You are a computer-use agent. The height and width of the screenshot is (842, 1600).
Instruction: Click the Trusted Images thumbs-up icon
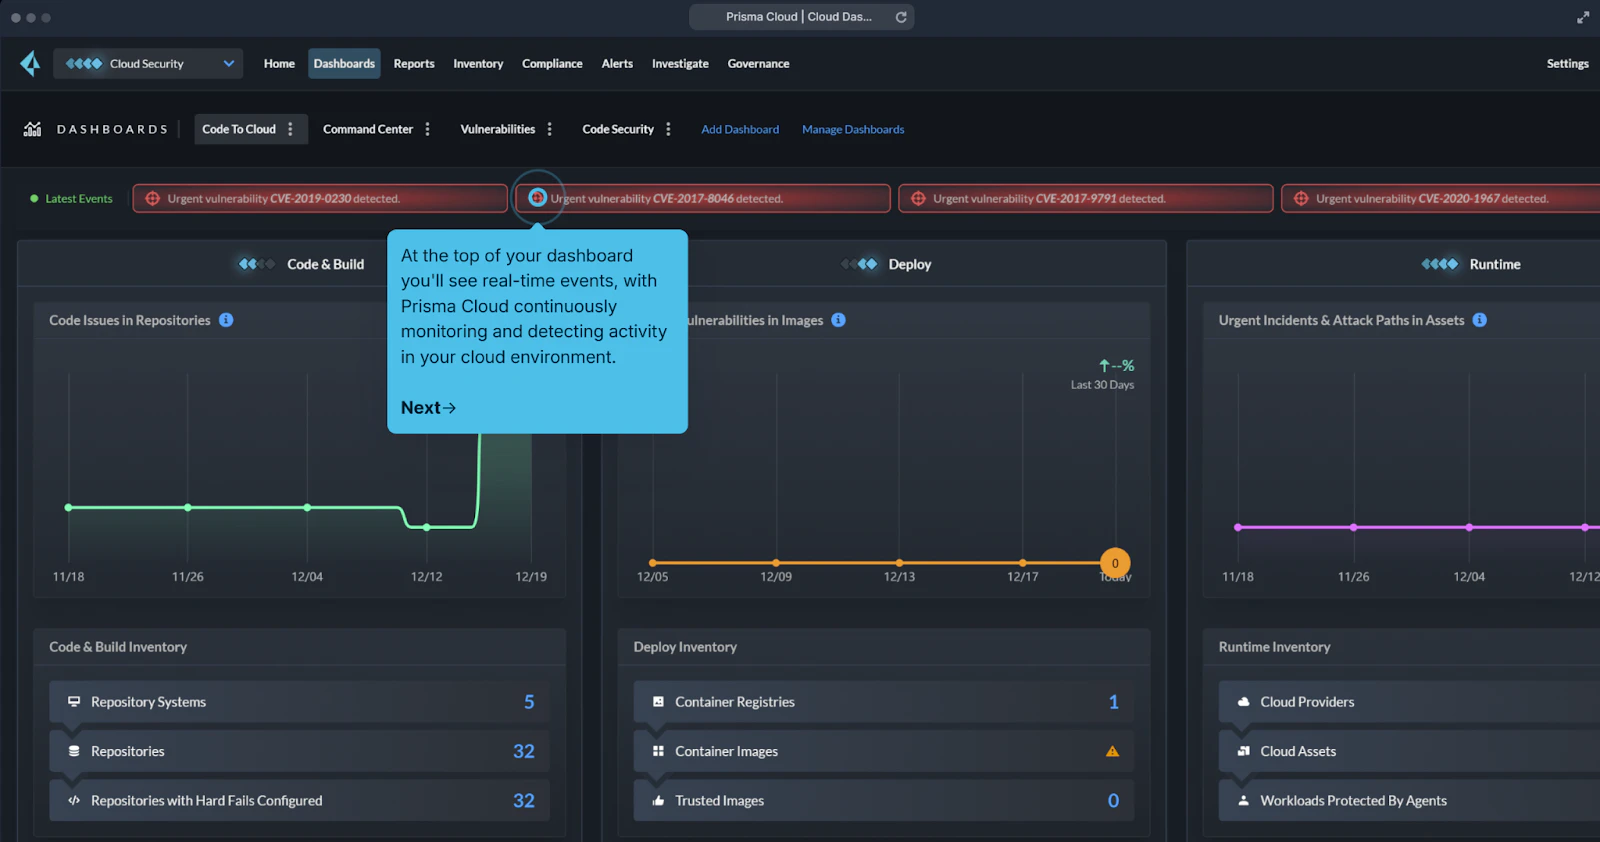[x=658, y=800]
